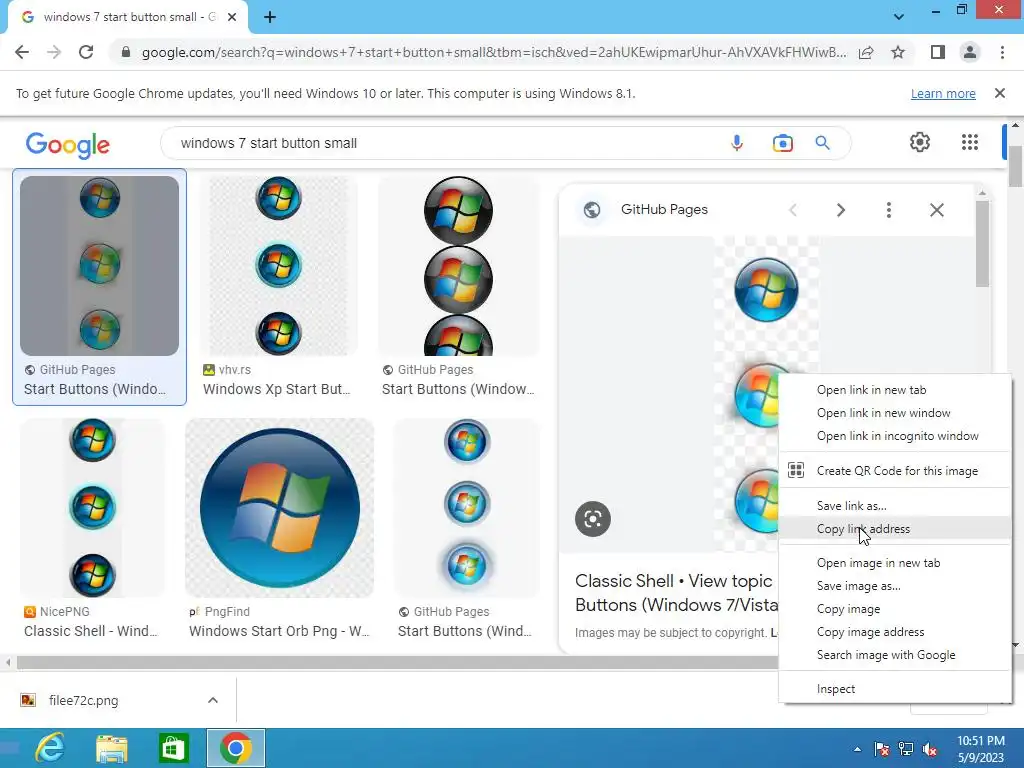Click the 'Windows Start Orb Png - W…' result title

click(x=280, y=632)
